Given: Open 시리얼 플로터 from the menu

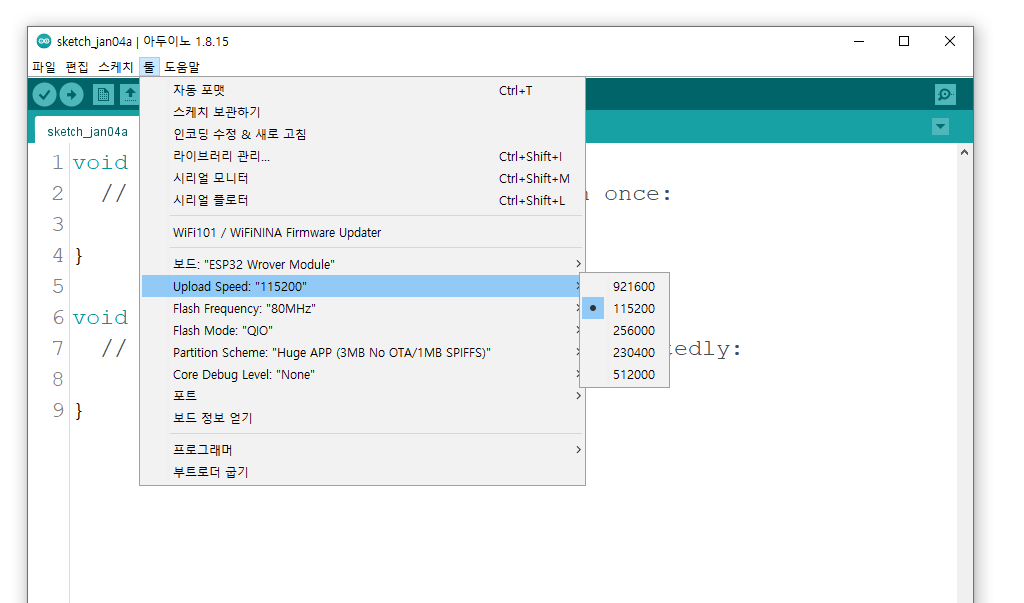Looking at the screenshot, I should tap(362, 200).
